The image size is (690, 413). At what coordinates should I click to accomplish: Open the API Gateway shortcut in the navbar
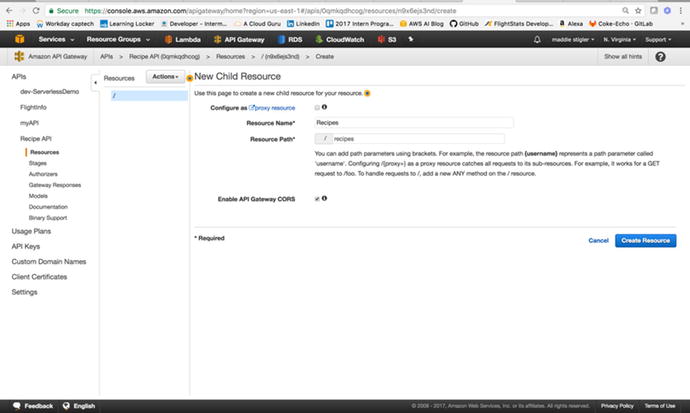pyautogui.click(x=239, y=40)
